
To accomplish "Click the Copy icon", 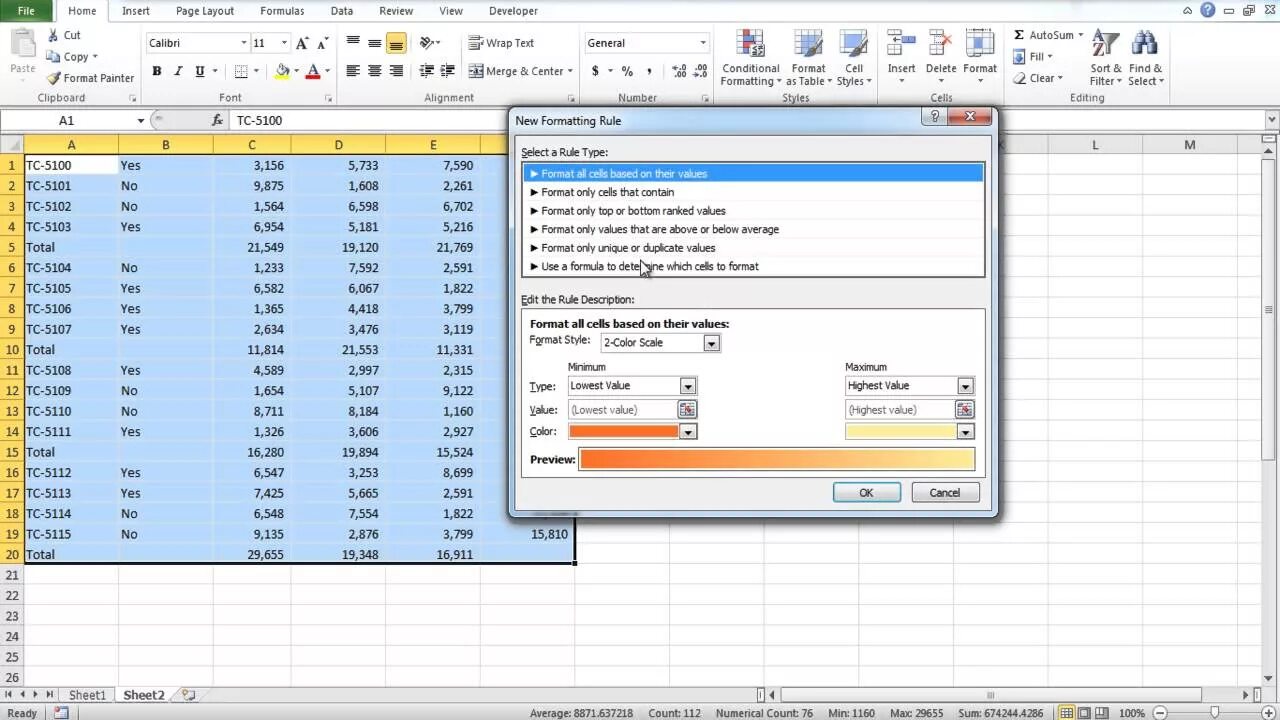I will coord(54,57).
